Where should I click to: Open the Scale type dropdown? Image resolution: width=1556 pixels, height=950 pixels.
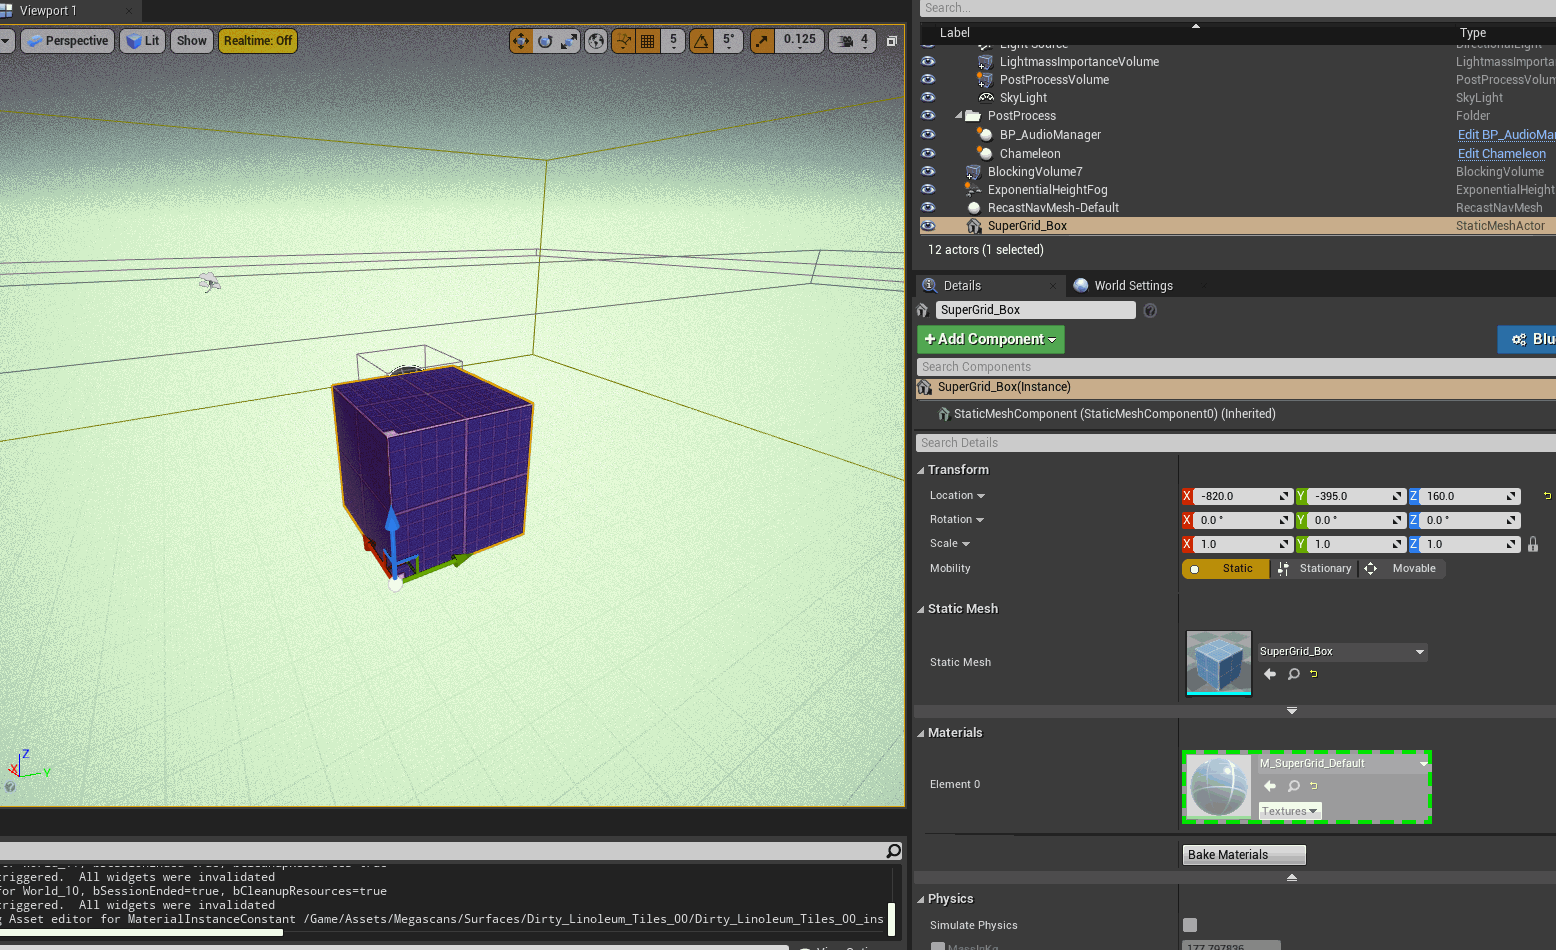[x=950, y=544]
